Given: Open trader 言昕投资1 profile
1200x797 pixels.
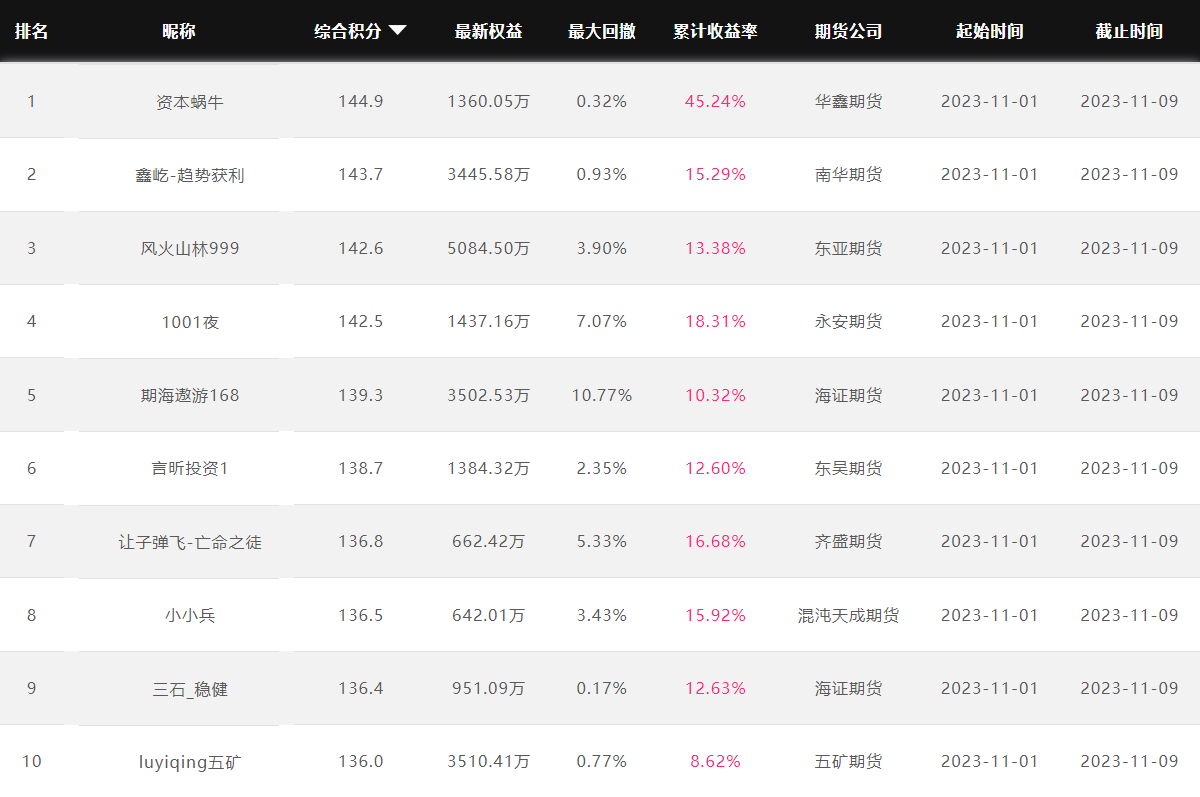Looking at the screenshot, I should point(190,468).
